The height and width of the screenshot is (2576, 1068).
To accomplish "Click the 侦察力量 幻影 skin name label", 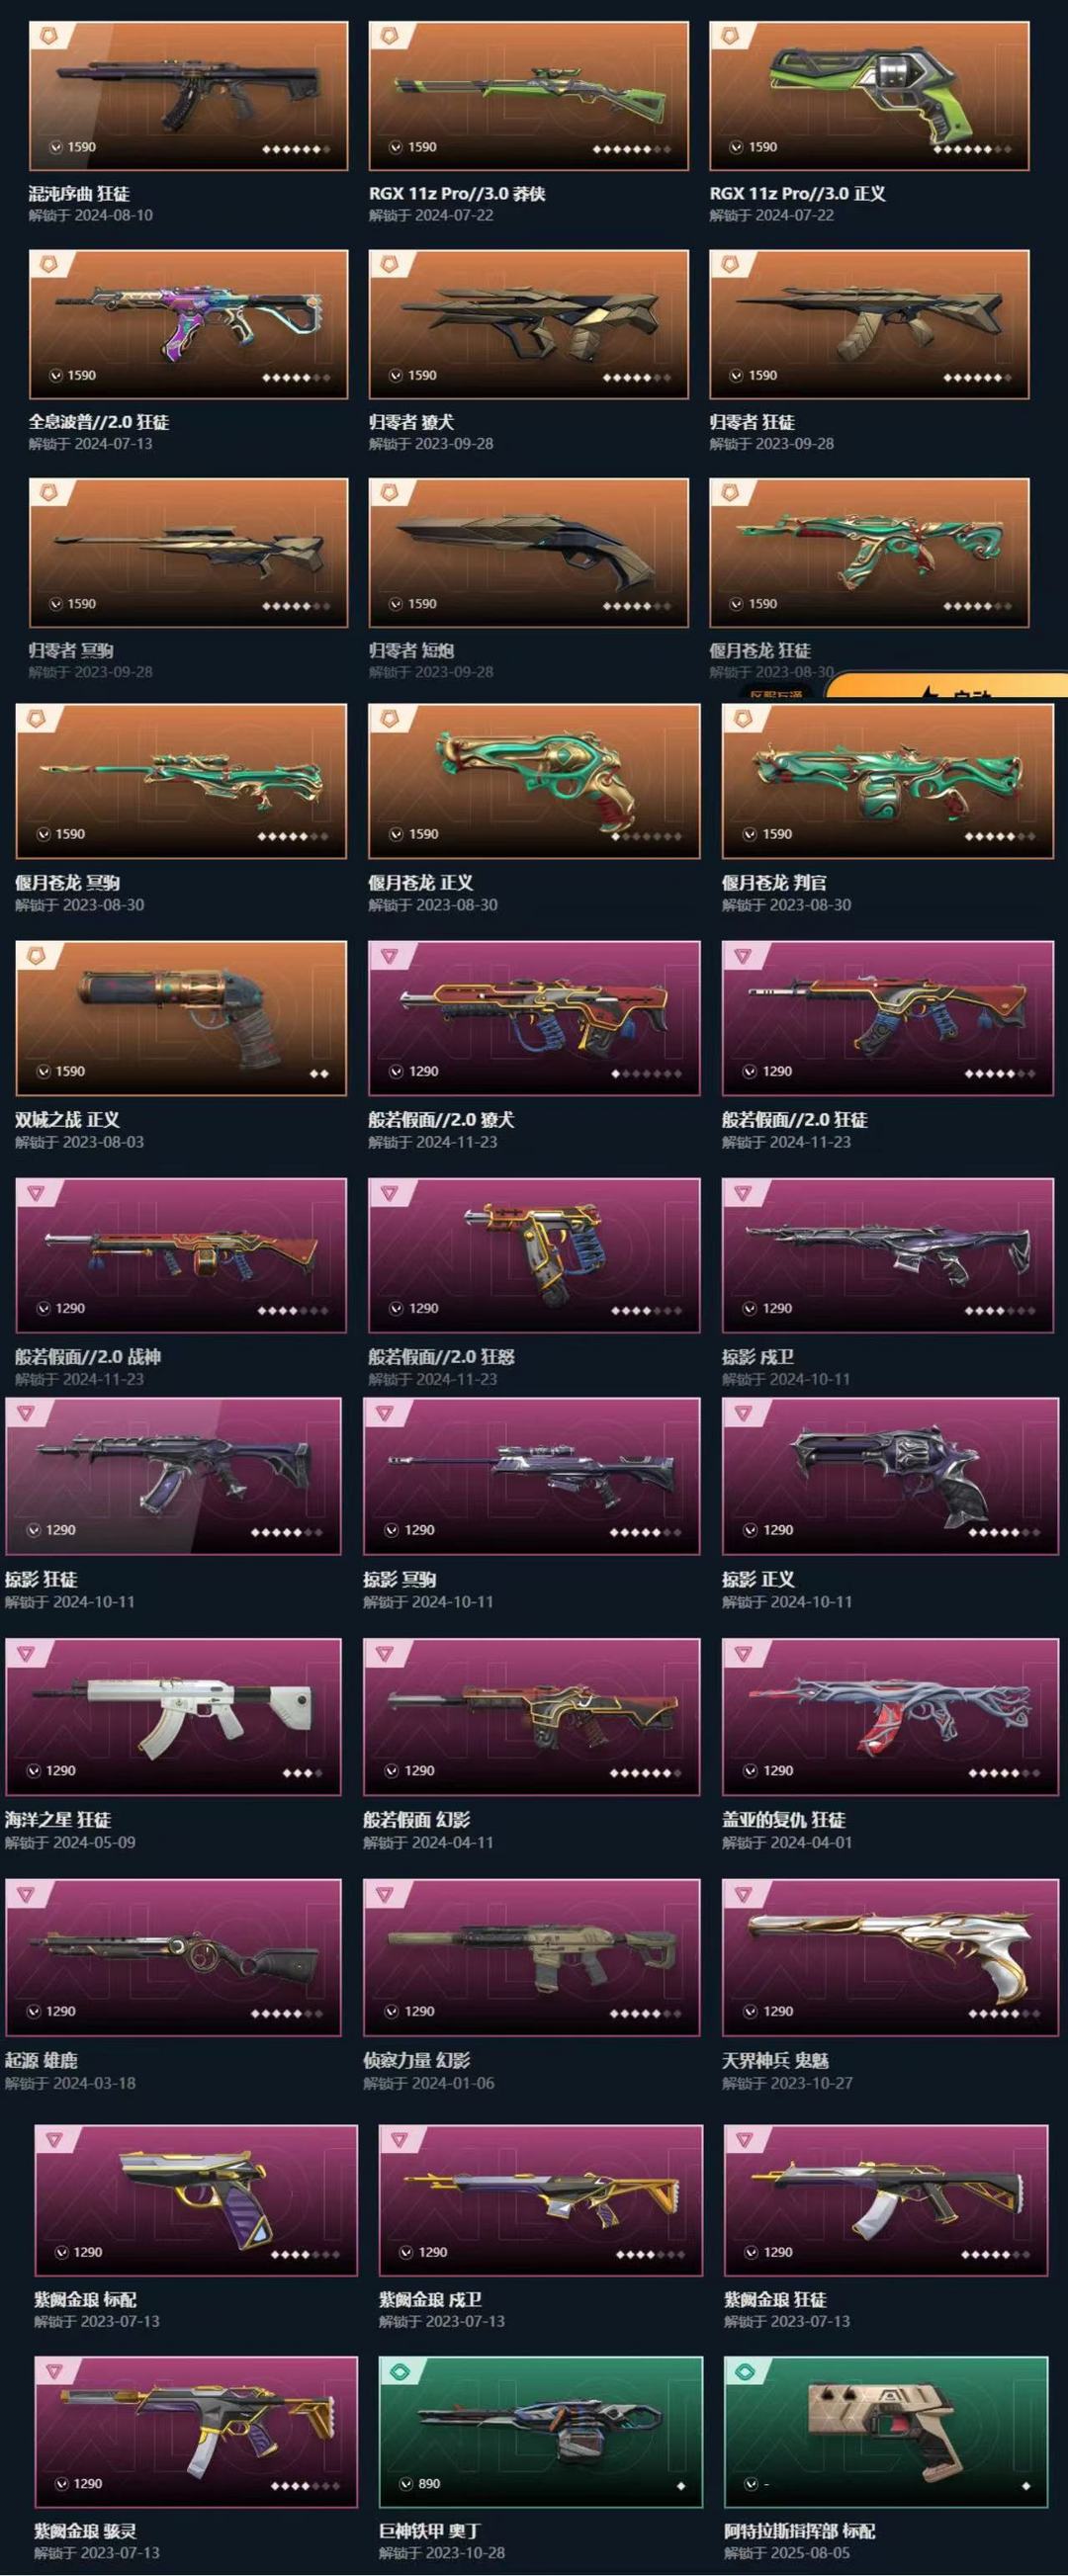I will (416, 2060).
